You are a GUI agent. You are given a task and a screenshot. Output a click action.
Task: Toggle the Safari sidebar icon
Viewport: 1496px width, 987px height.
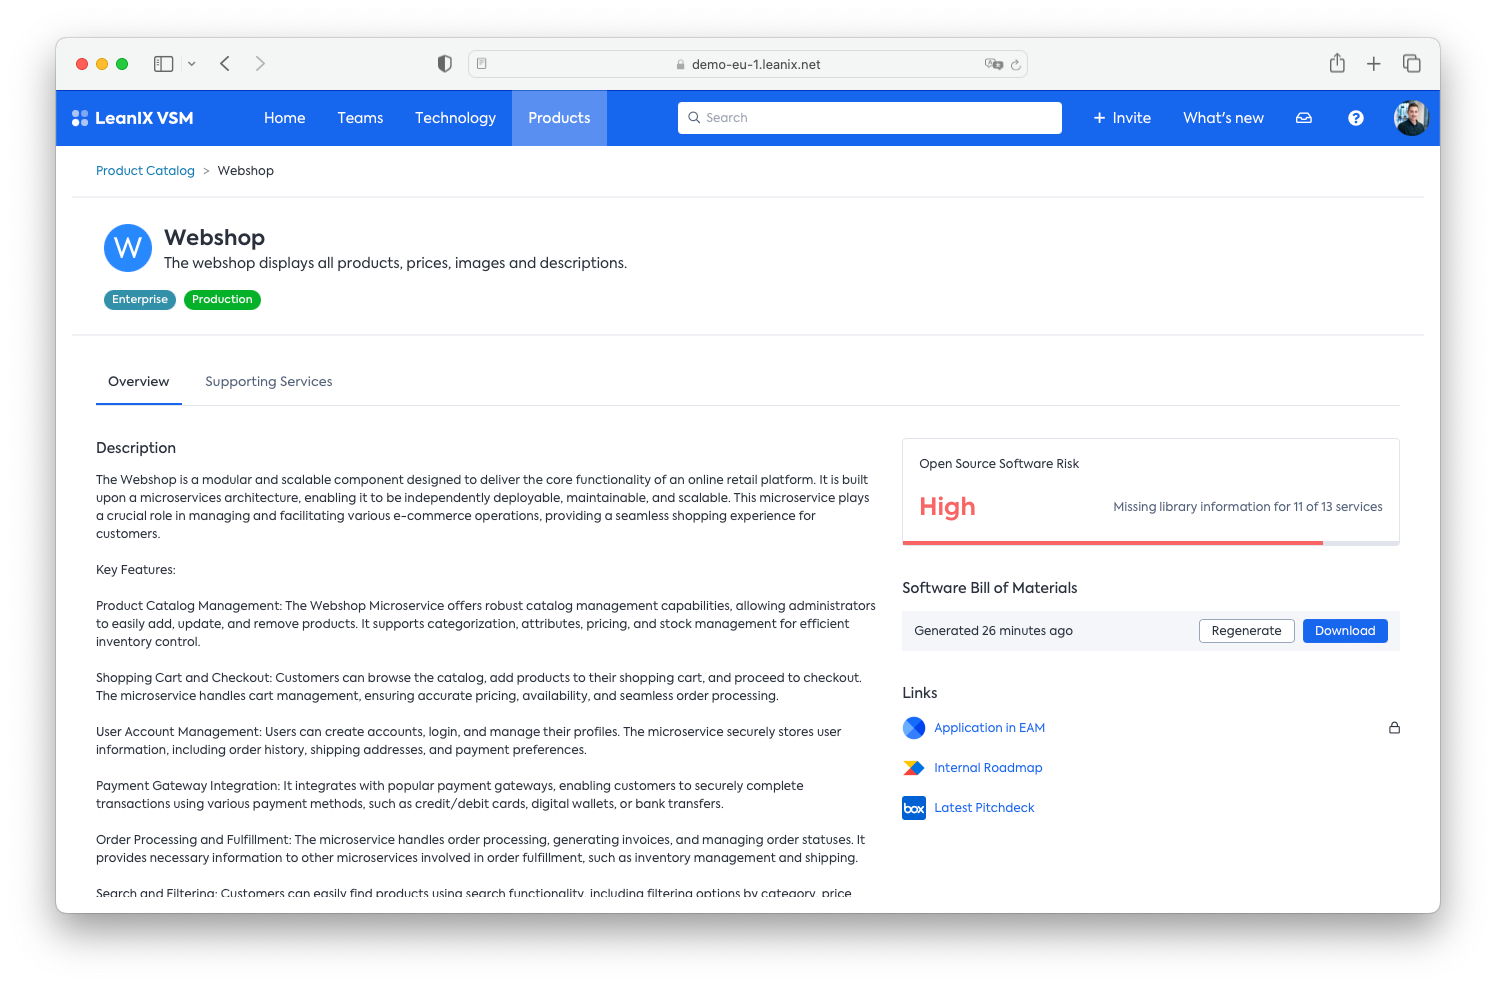[164, 64]
